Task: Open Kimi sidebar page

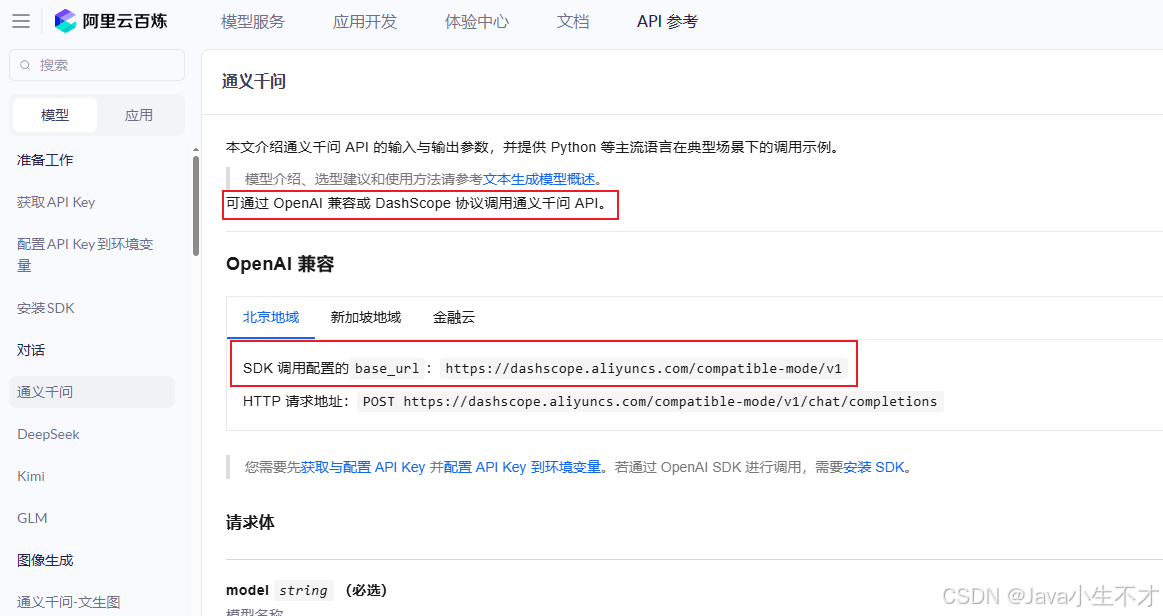Action: coord(31,476)
